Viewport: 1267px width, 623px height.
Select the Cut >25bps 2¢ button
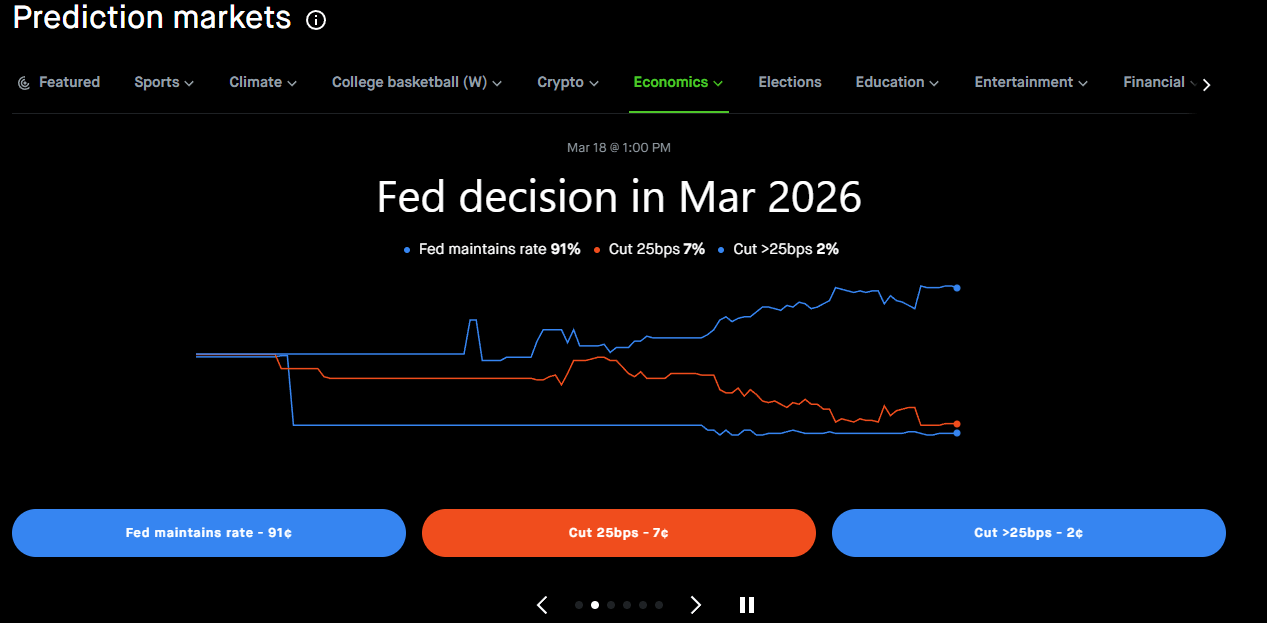(x=1028, y=533)
